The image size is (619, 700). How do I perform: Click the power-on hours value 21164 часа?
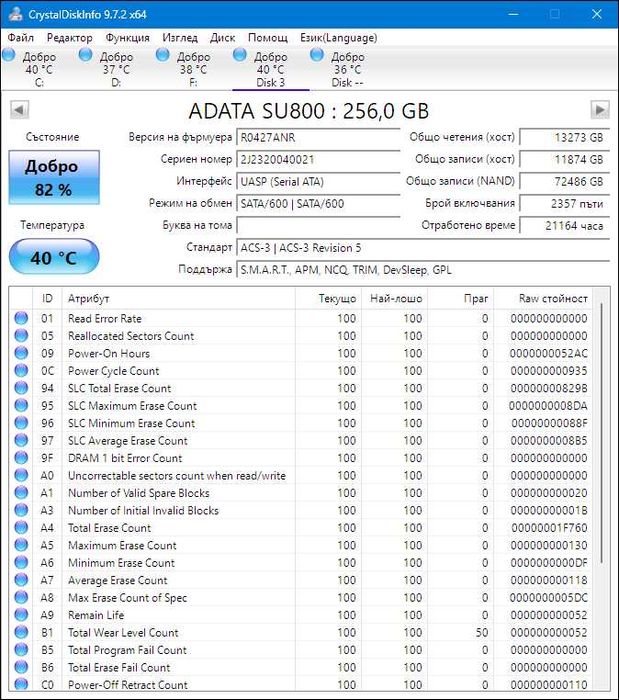564,225
